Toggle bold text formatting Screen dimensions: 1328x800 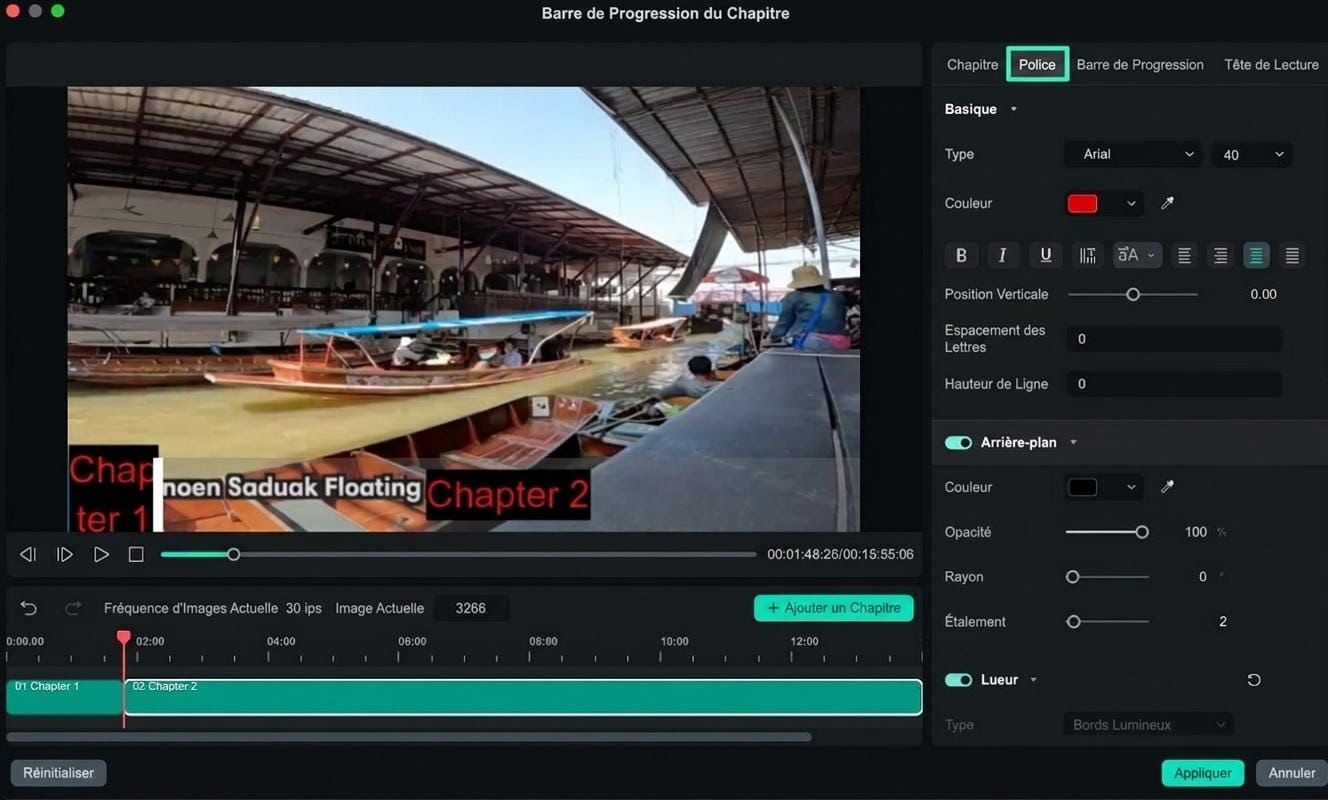961,255
